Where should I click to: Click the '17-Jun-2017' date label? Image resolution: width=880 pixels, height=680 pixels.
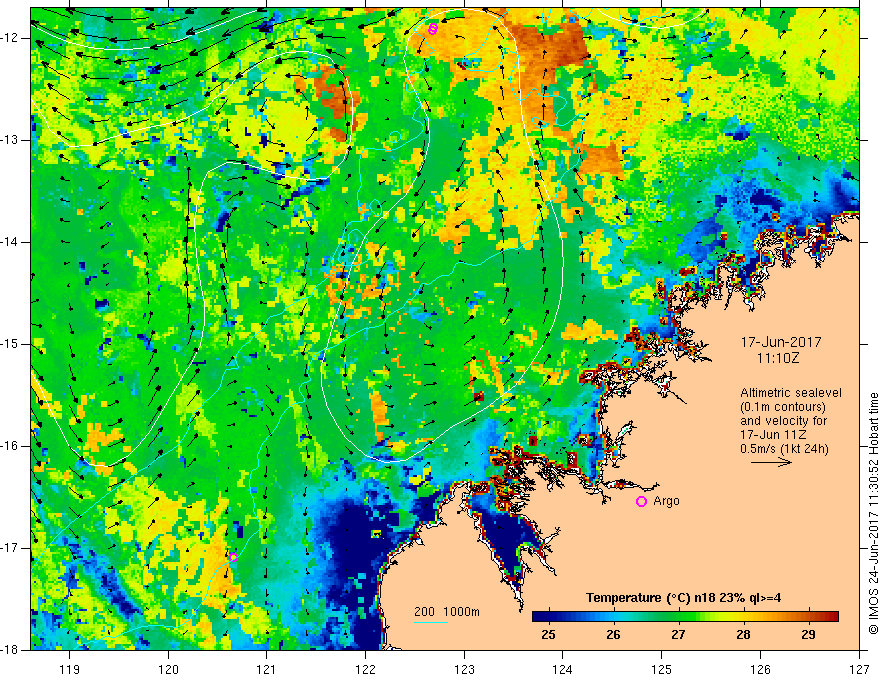tap(781, 342)
